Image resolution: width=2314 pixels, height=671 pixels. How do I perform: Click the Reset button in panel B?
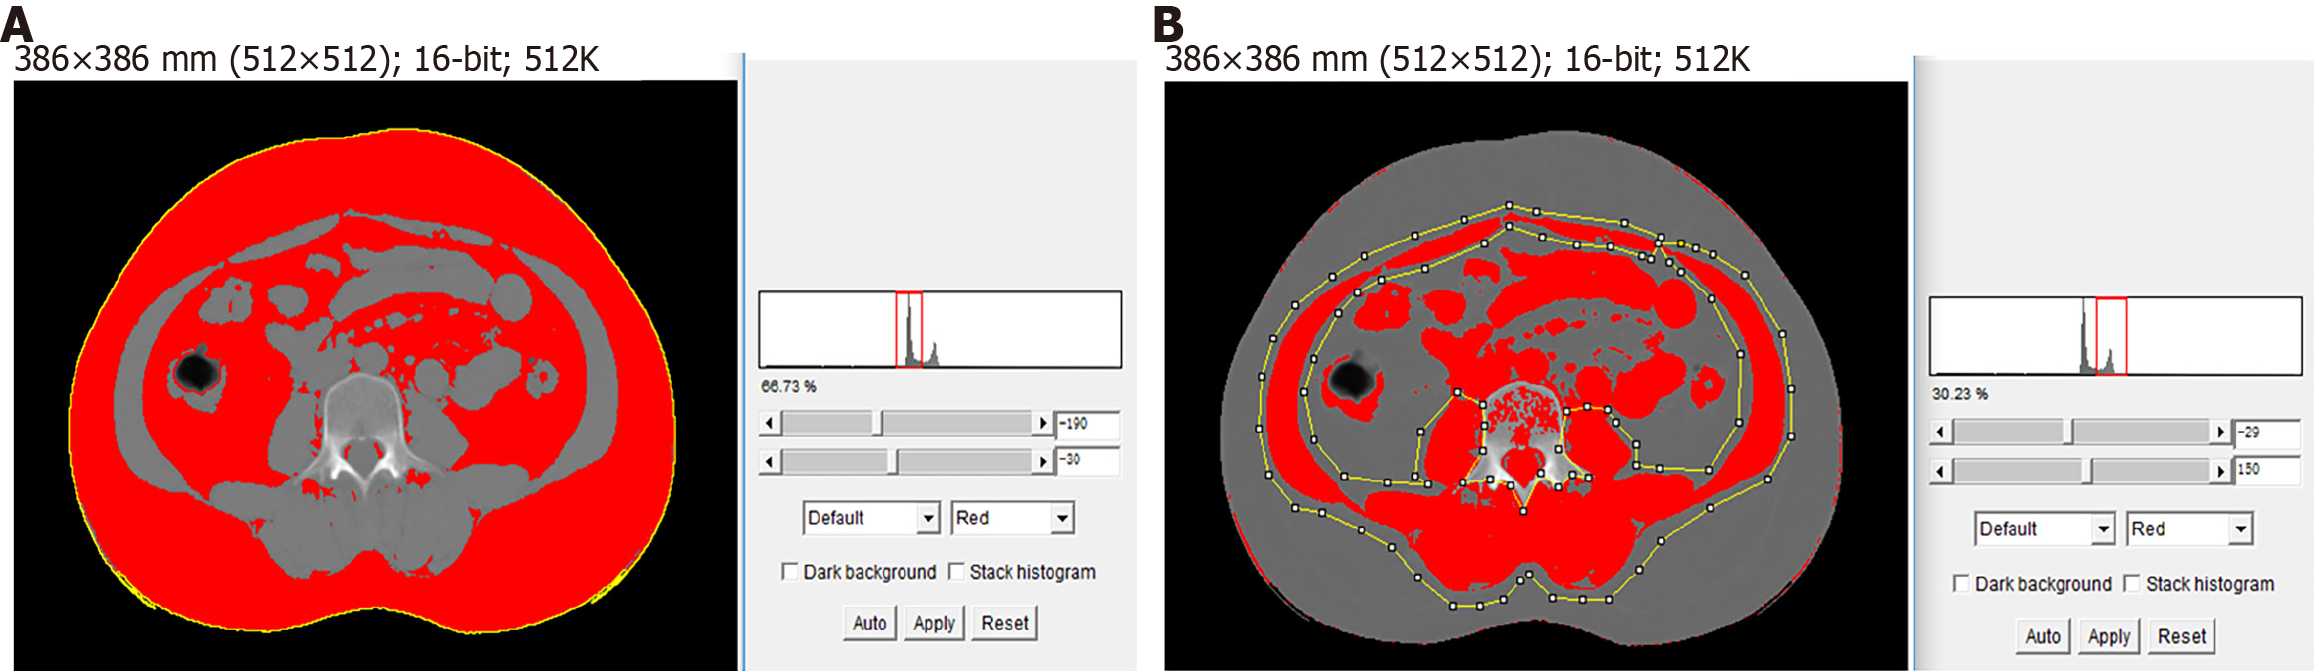pyautogui.click(x=2181, y=636)
